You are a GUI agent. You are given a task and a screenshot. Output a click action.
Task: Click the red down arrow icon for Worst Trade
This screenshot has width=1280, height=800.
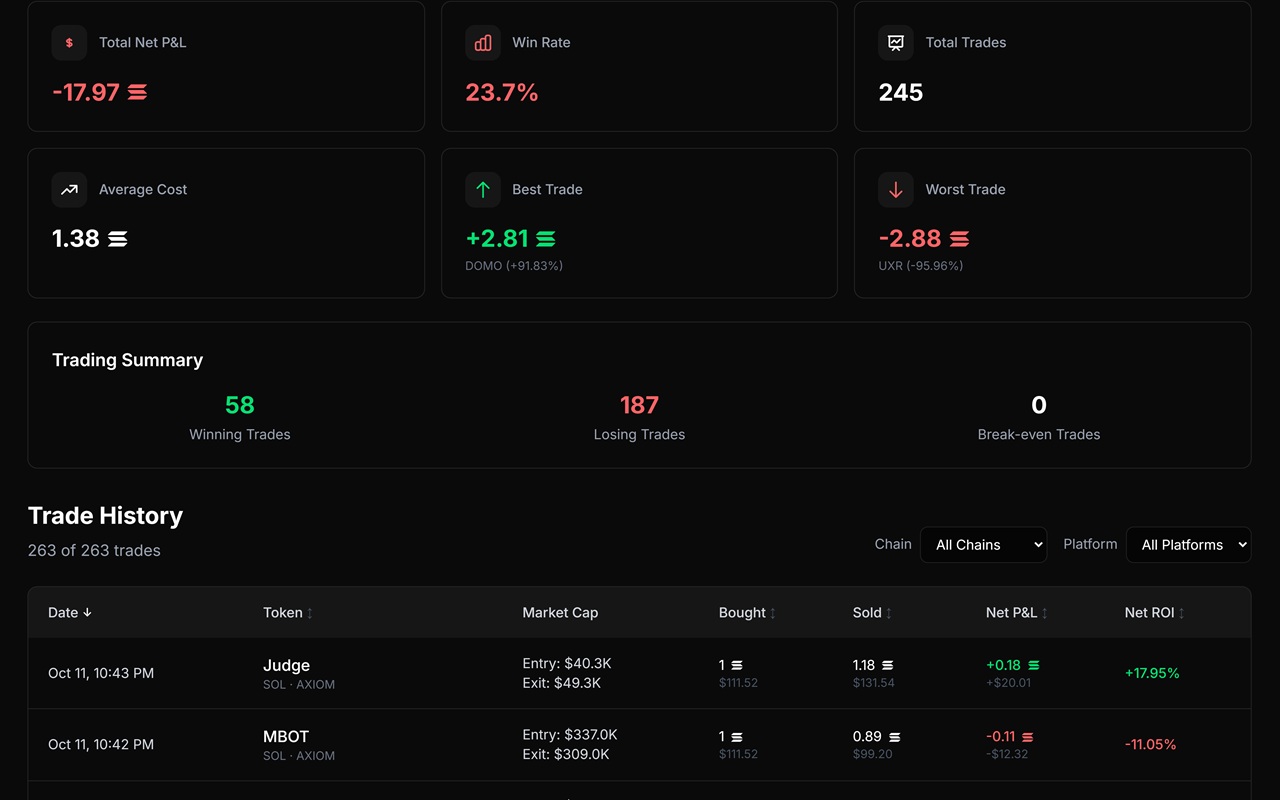click(896, 190)
